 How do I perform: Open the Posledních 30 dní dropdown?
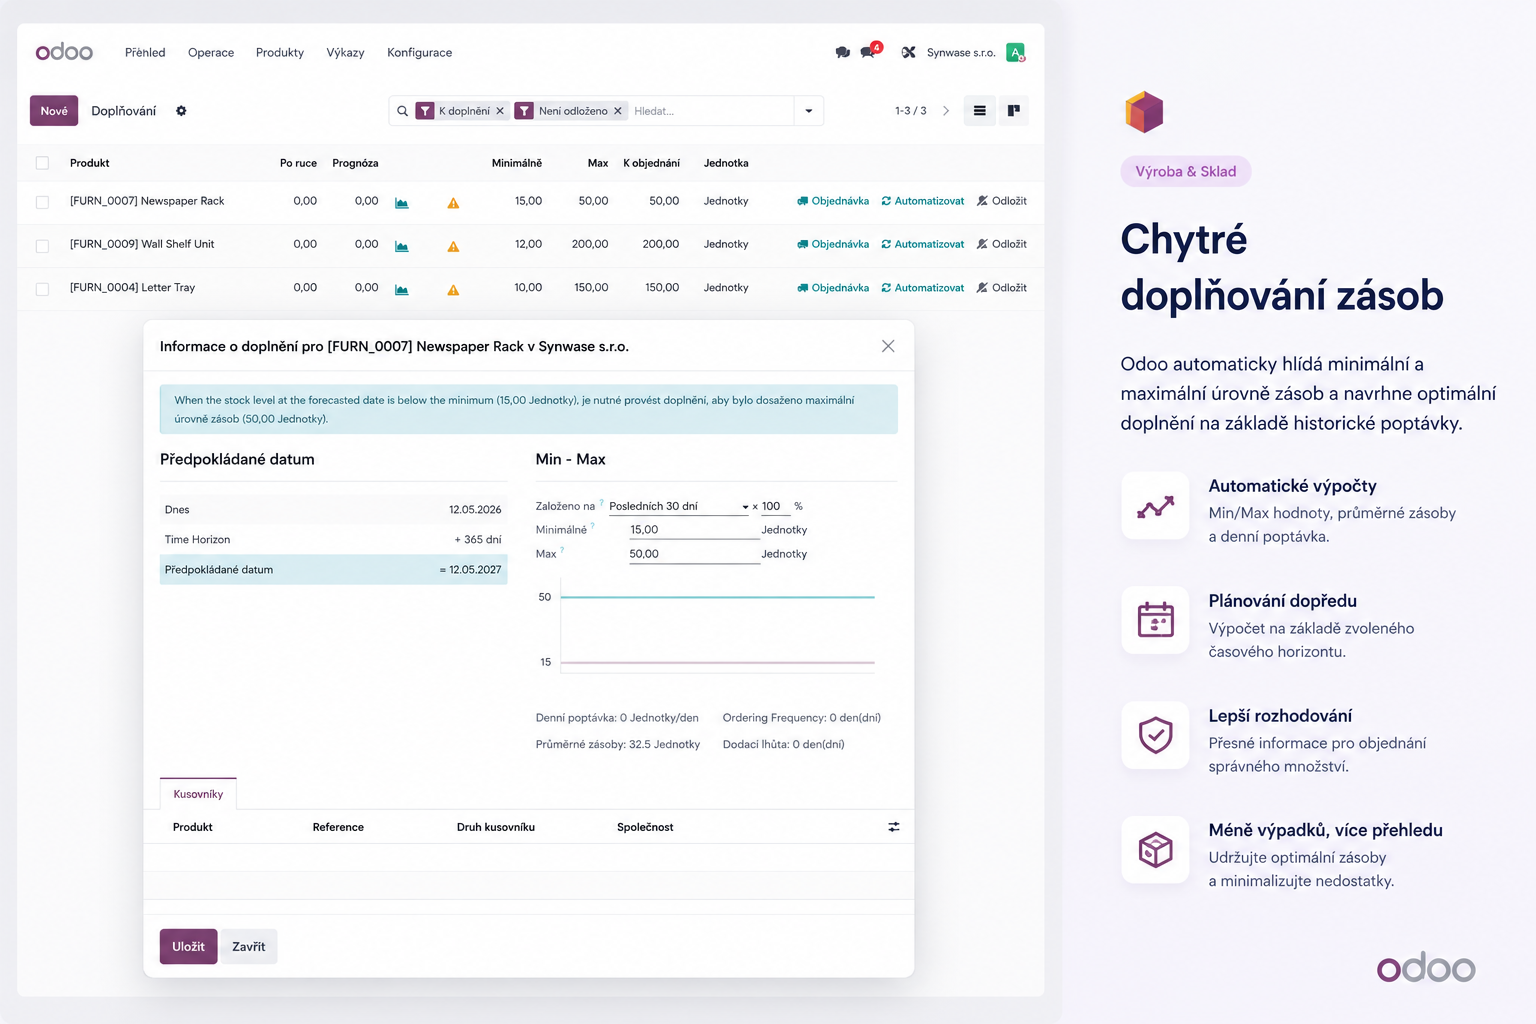(x=679, y=506)
